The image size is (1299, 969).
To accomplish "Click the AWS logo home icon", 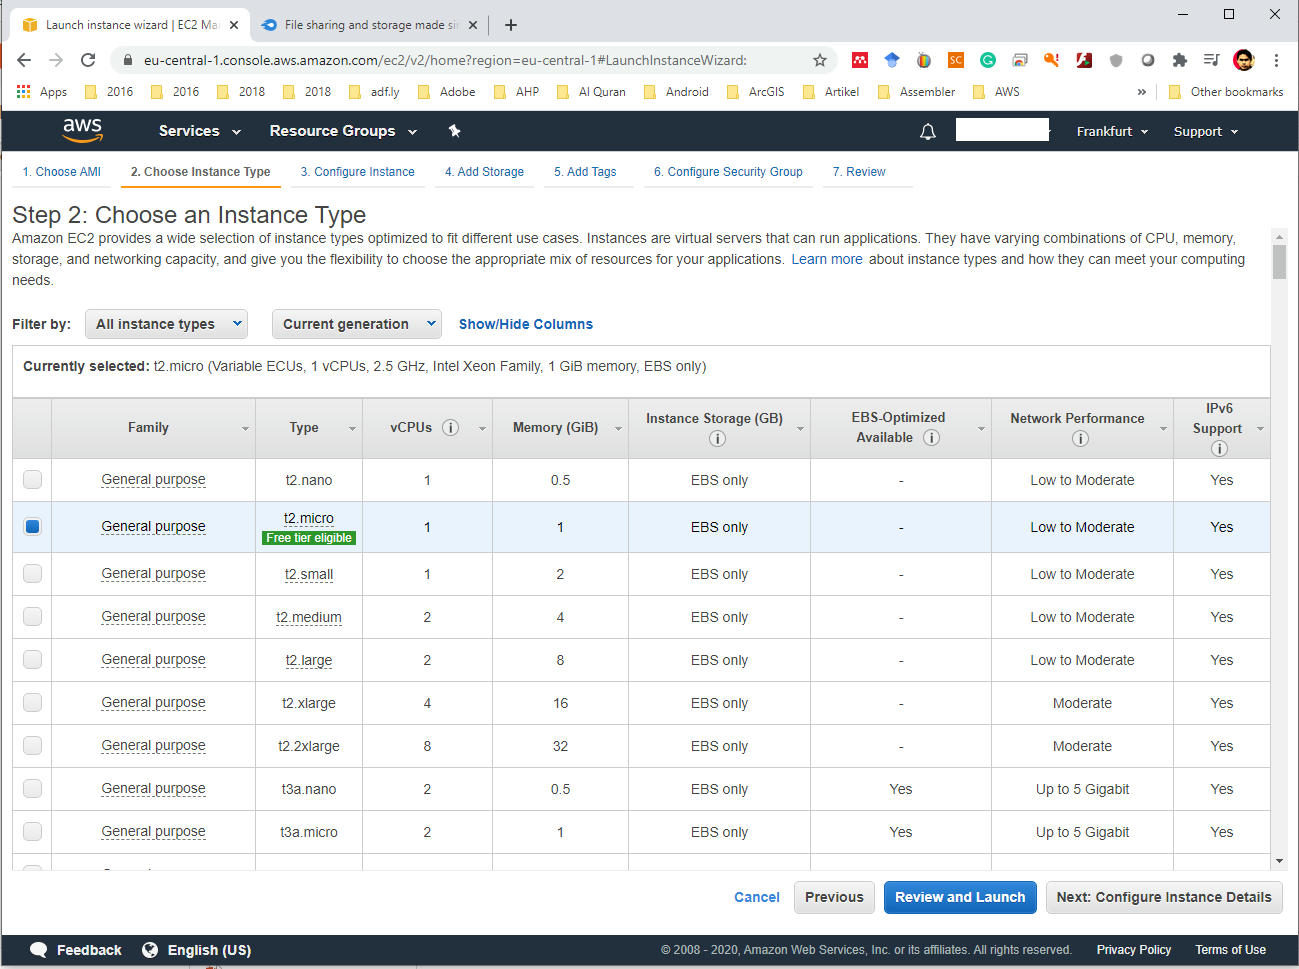I will point(82,130).
